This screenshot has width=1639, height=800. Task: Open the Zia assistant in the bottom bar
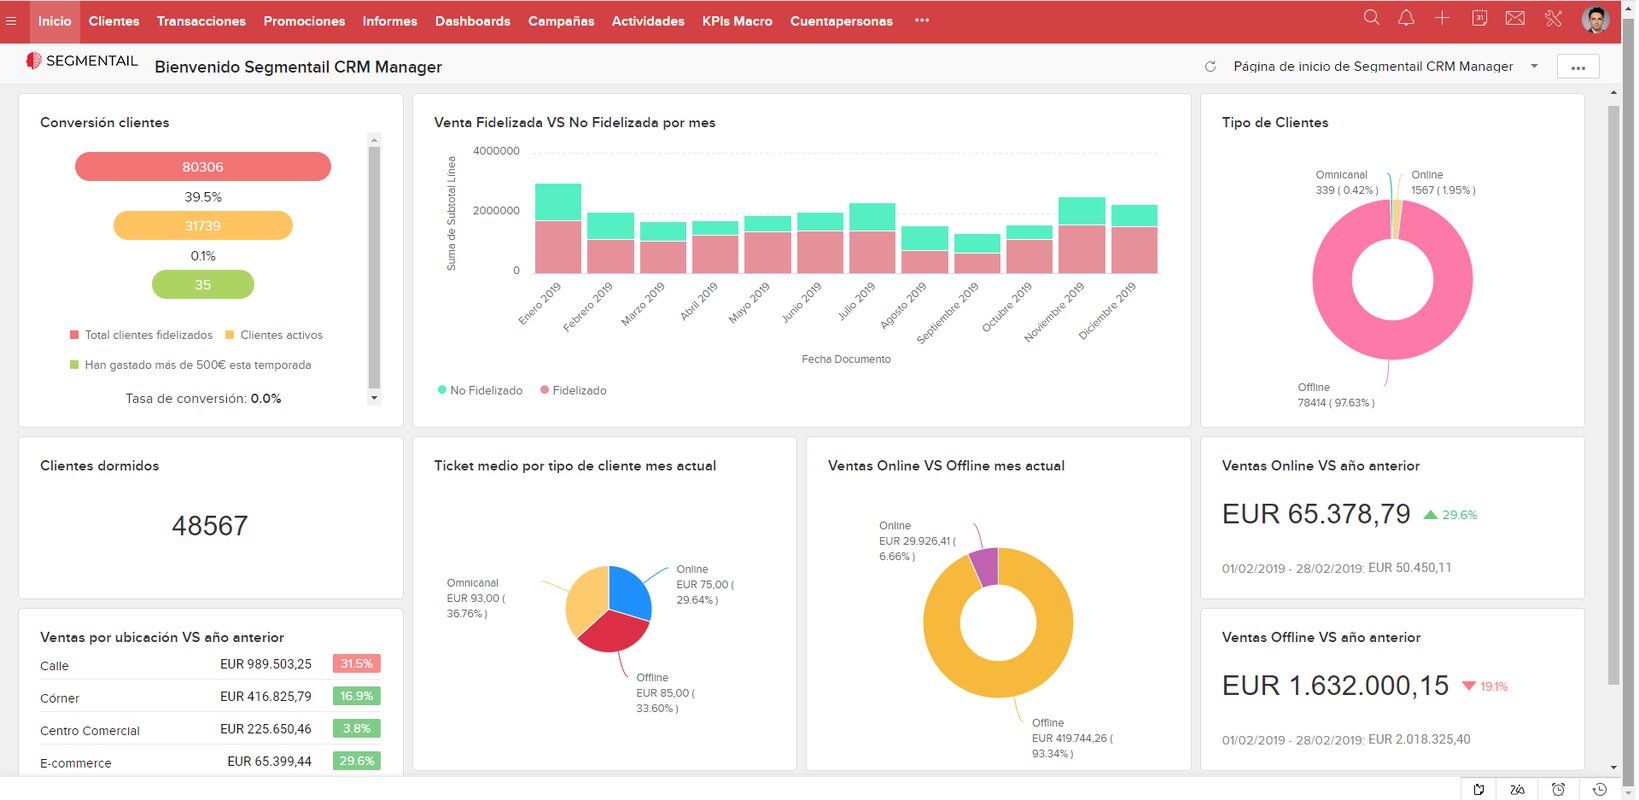1517,789
